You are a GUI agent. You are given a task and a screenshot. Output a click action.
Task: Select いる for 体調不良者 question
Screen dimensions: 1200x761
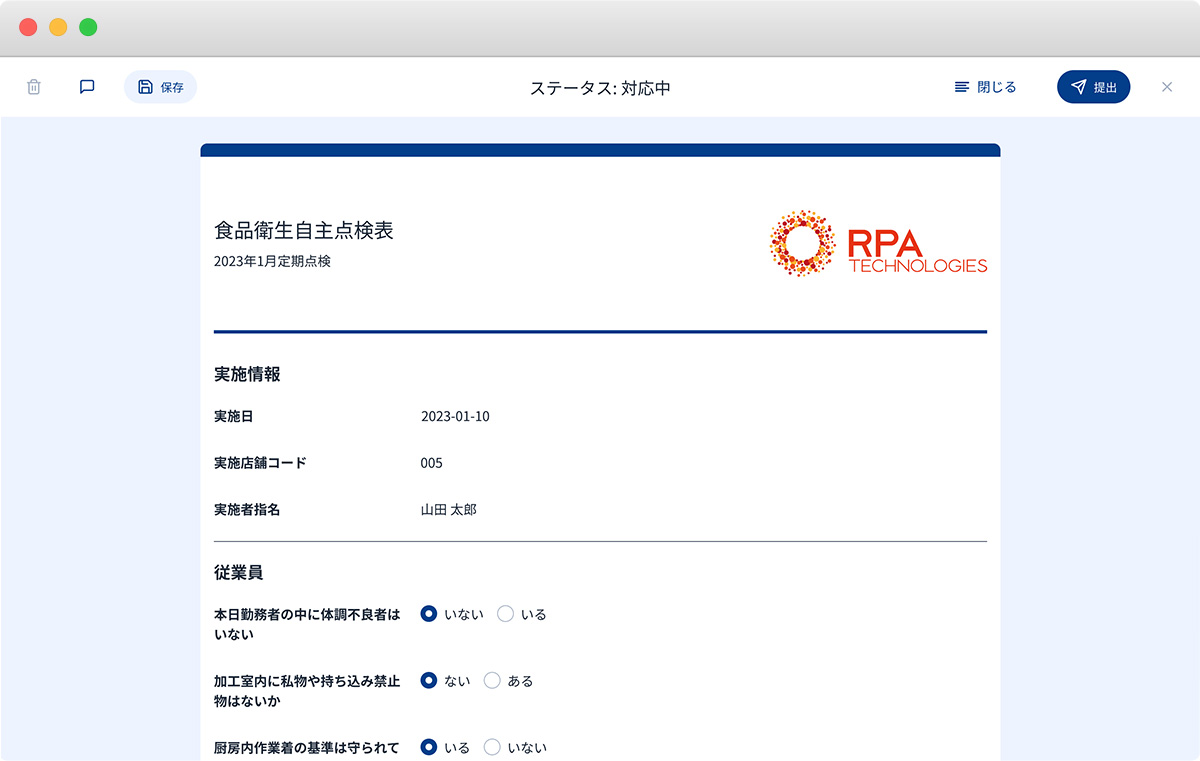tap(506, 614)
